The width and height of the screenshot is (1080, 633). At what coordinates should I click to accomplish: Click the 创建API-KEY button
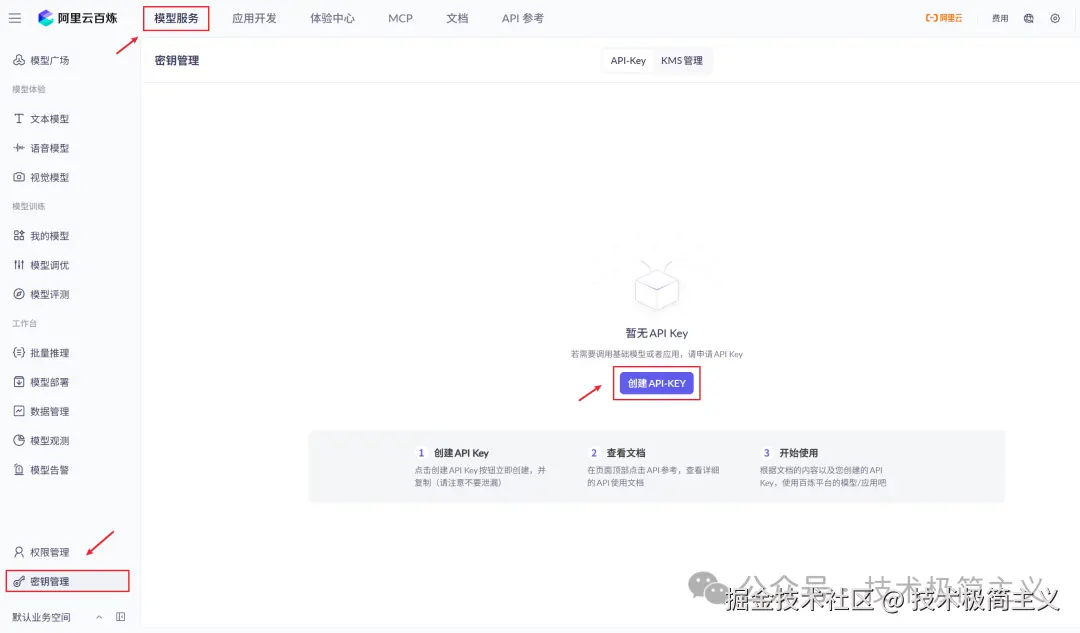click(x=656, y=383)
